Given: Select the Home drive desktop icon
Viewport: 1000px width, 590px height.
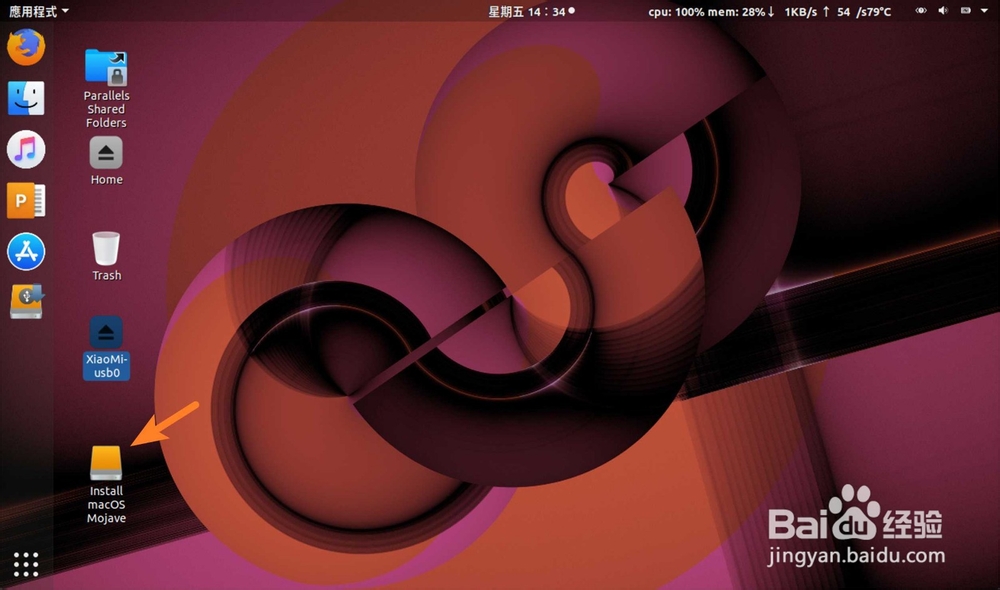Looking at the screenshot, I should pyautogui.click(x=106, y=161).
